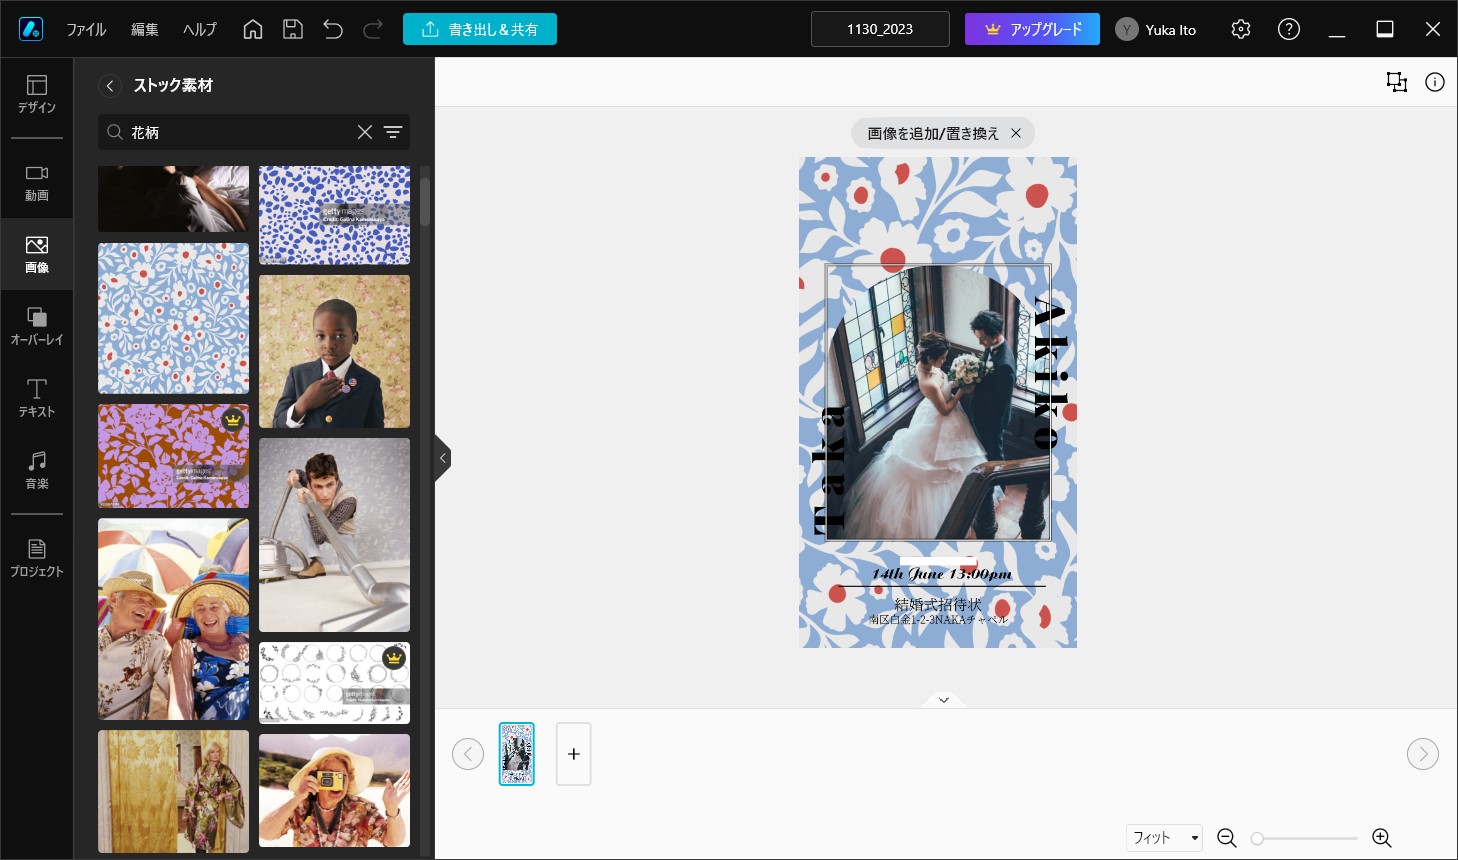
Task: Select the woman holding yellow camera photo
Action: (x=335, y=791)
